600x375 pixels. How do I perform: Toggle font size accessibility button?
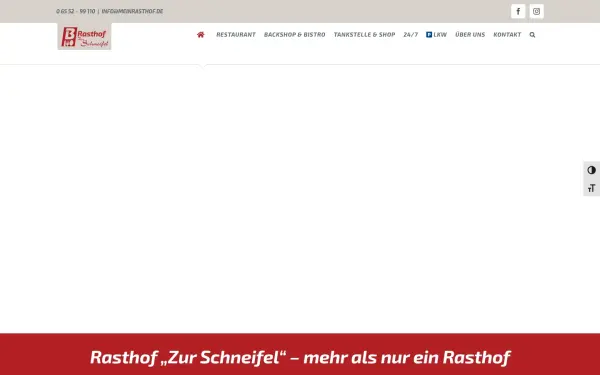click(592, 188)
